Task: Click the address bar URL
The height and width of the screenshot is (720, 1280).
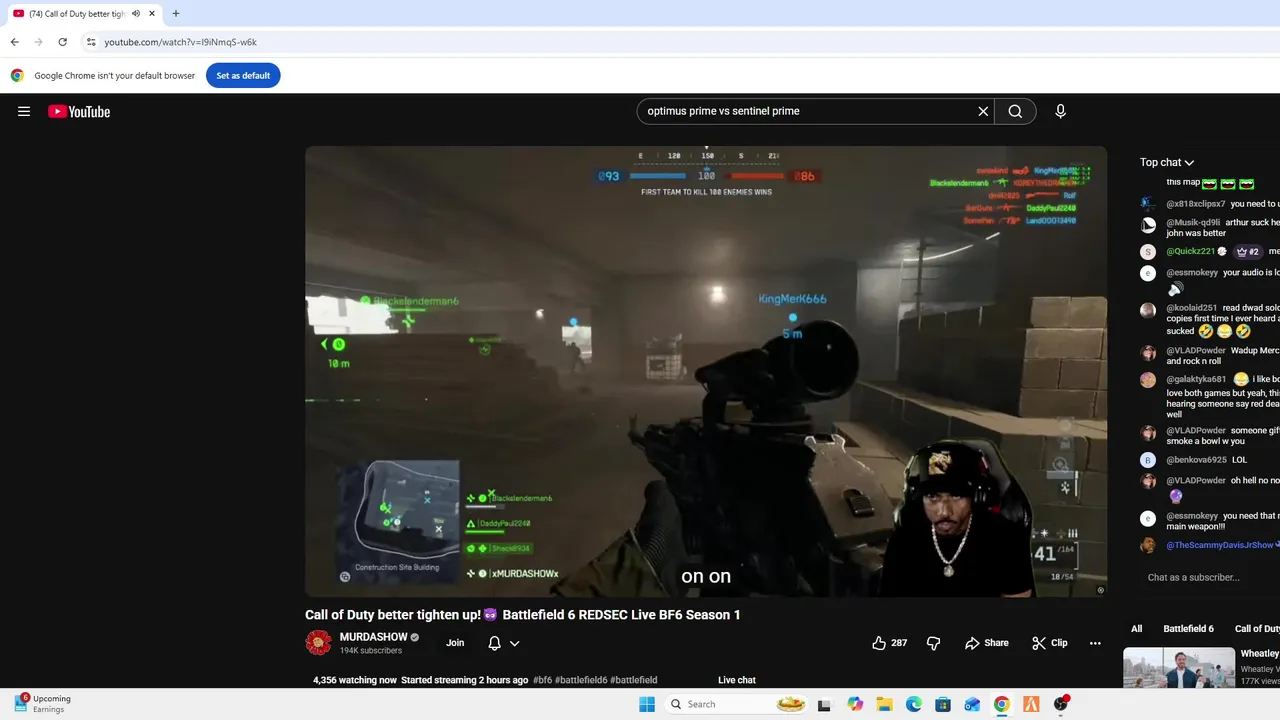Action: 181,42
